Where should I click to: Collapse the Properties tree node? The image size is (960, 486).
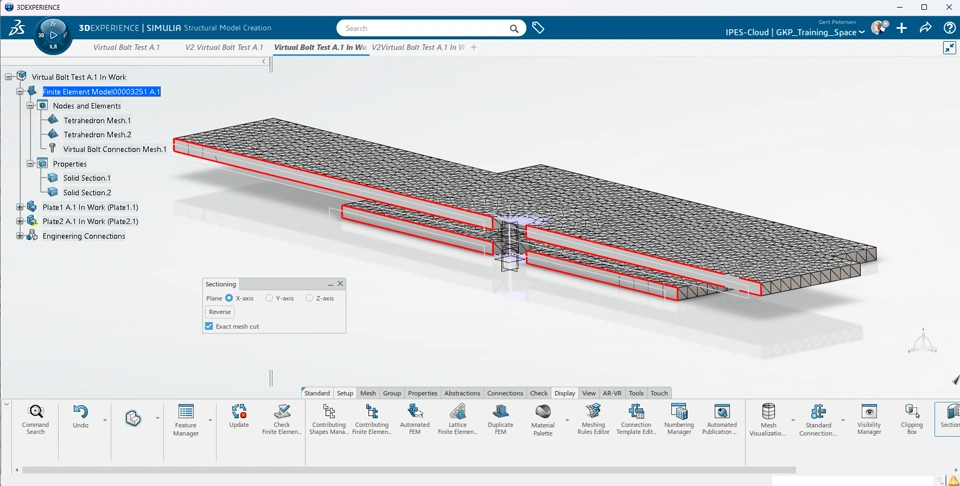coord(30,163)
